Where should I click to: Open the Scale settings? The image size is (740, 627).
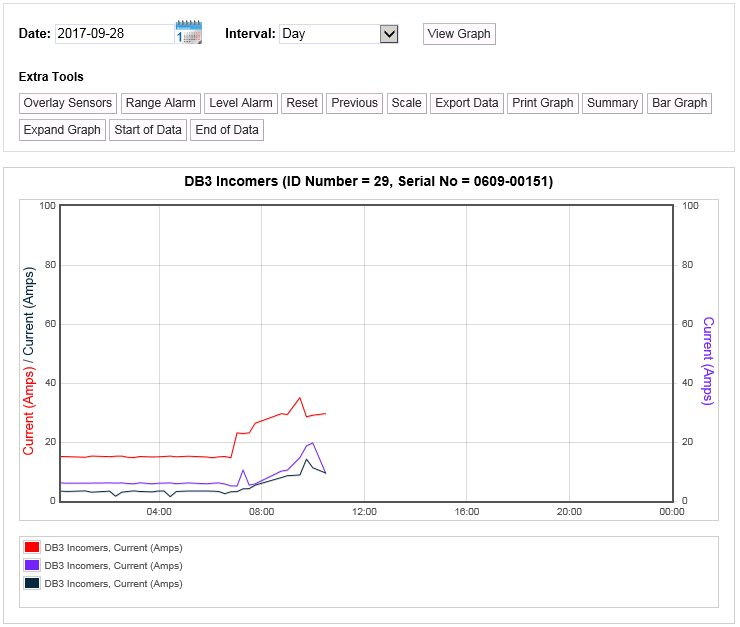click(x=406, y=103)
